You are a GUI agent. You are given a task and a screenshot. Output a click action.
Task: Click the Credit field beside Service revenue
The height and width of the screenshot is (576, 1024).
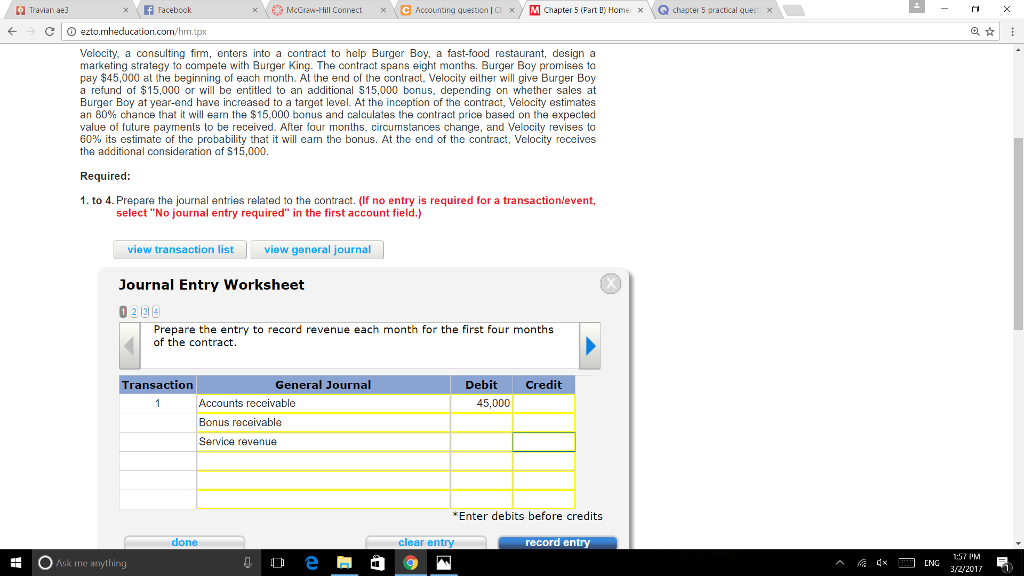pos(545,441)
